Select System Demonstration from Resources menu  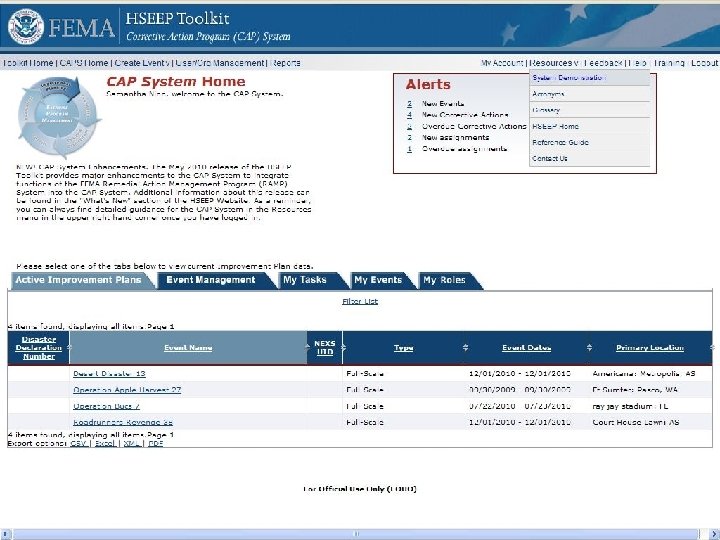590,78
